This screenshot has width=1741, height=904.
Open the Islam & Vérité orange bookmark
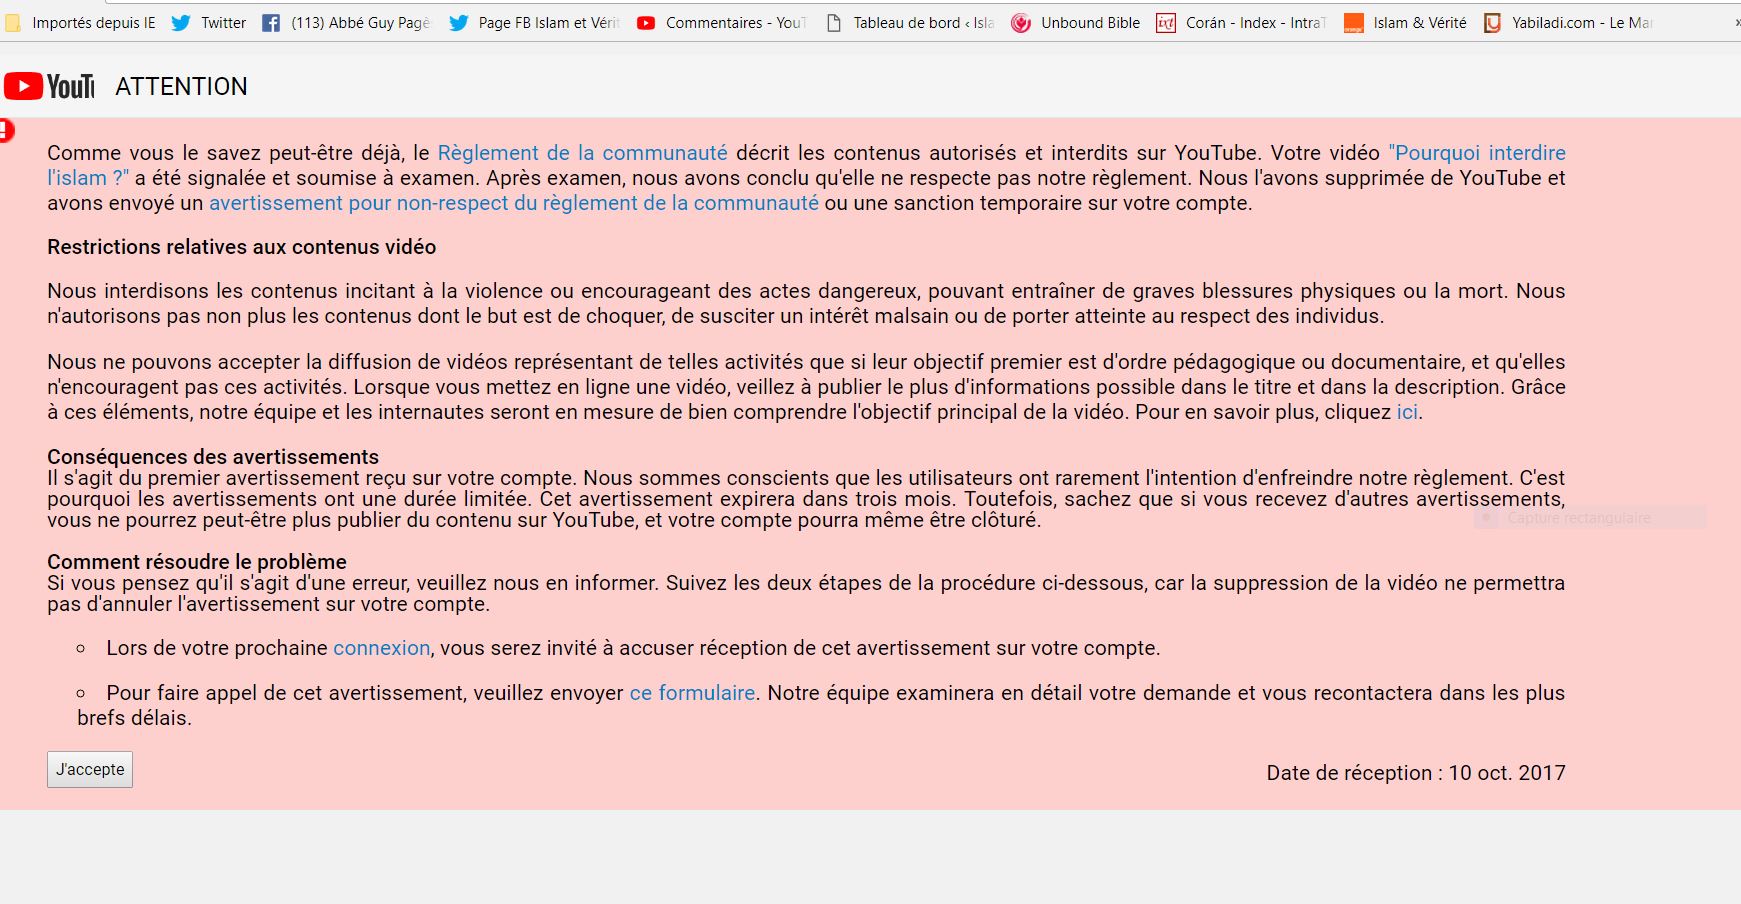pyautogui.click(x=1405, y=22)
